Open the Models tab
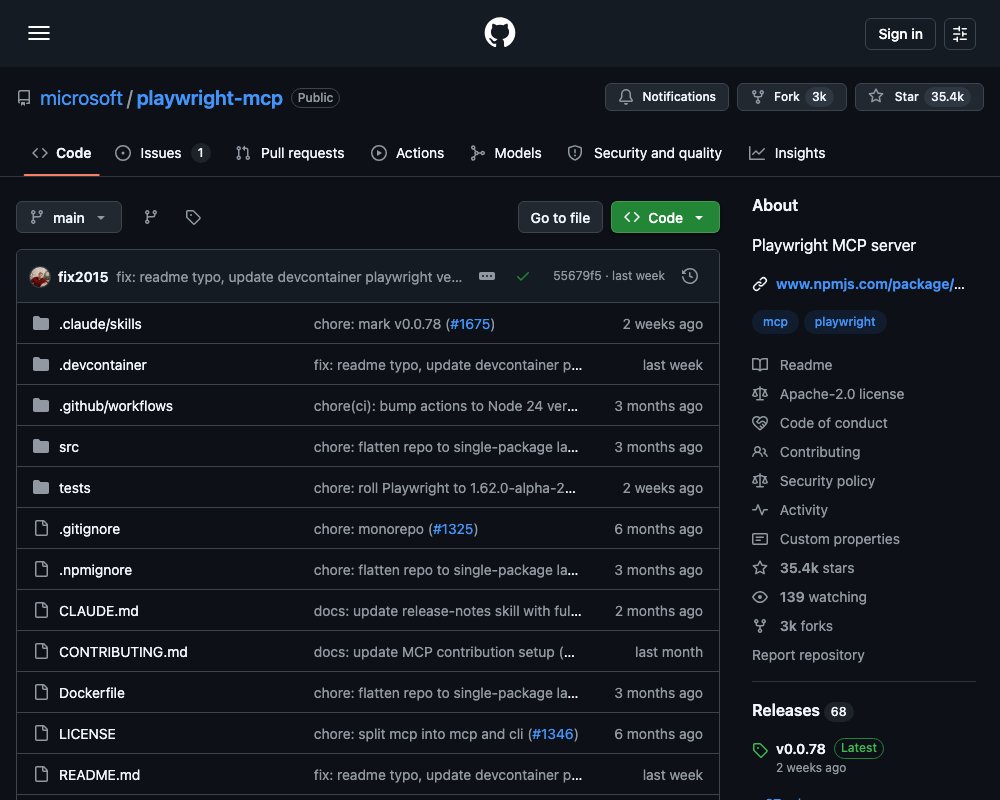Screen dimensions: 1000x800 506,153
